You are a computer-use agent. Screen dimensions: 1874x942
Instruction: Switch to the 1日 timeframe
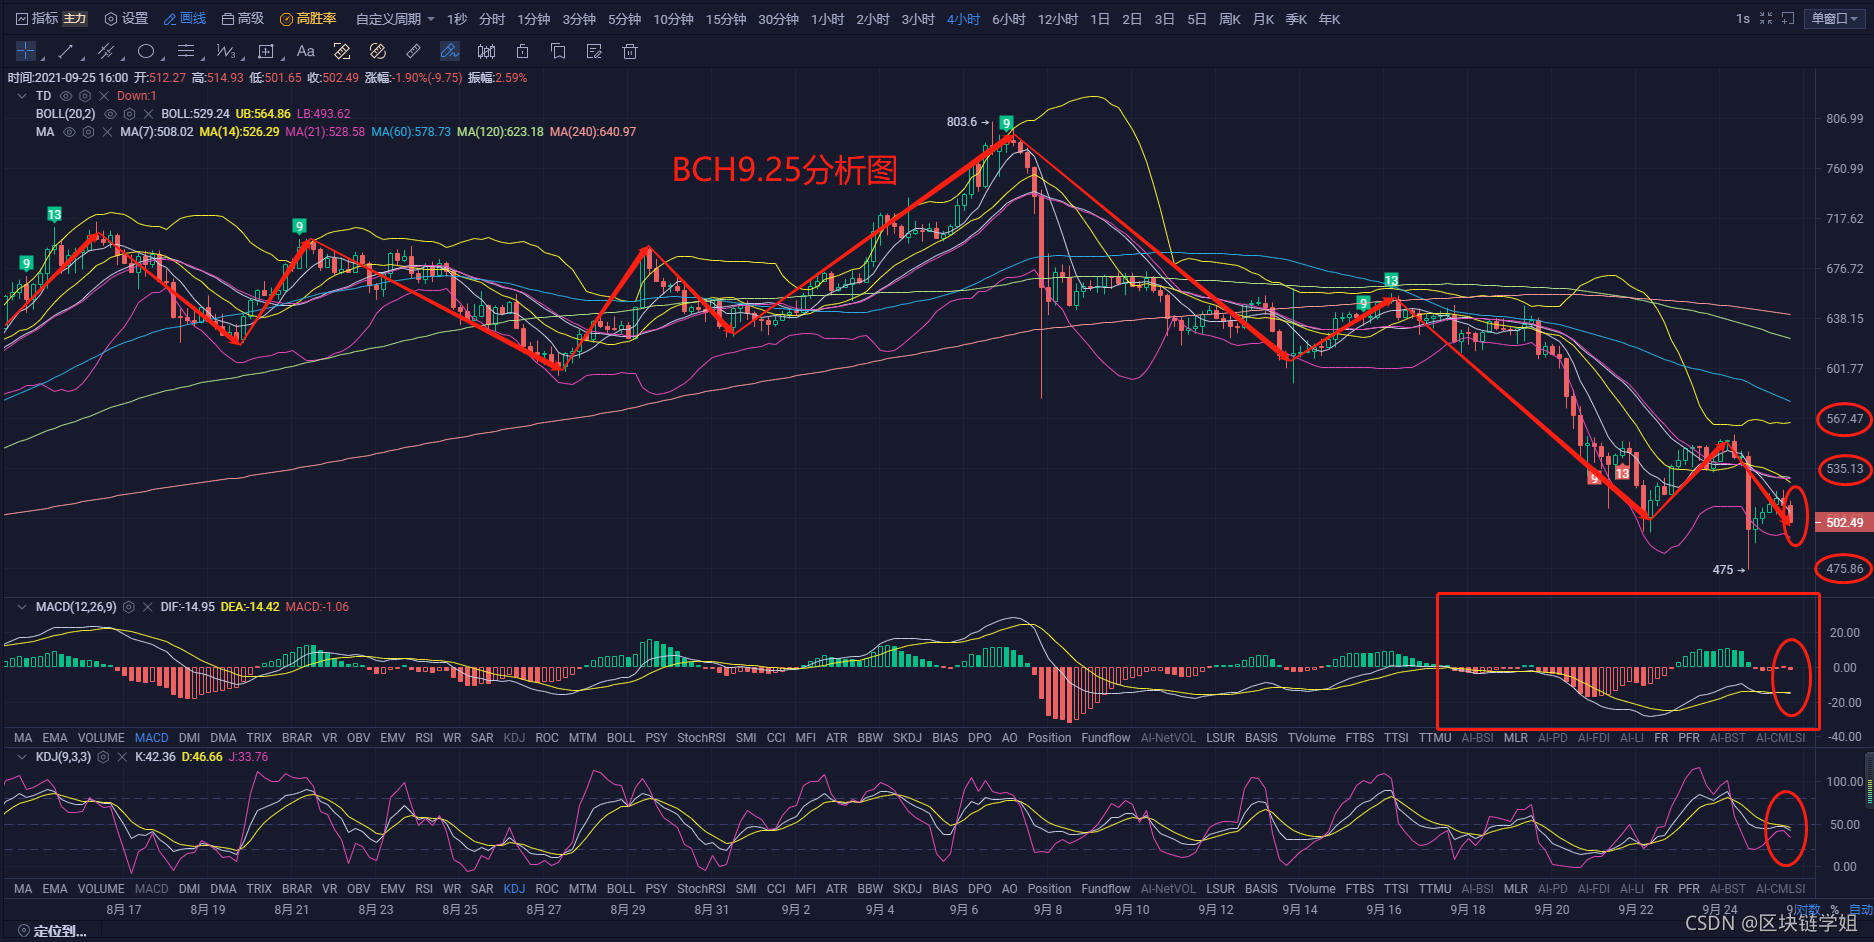pyautogui.click(x=1100, y=19)
